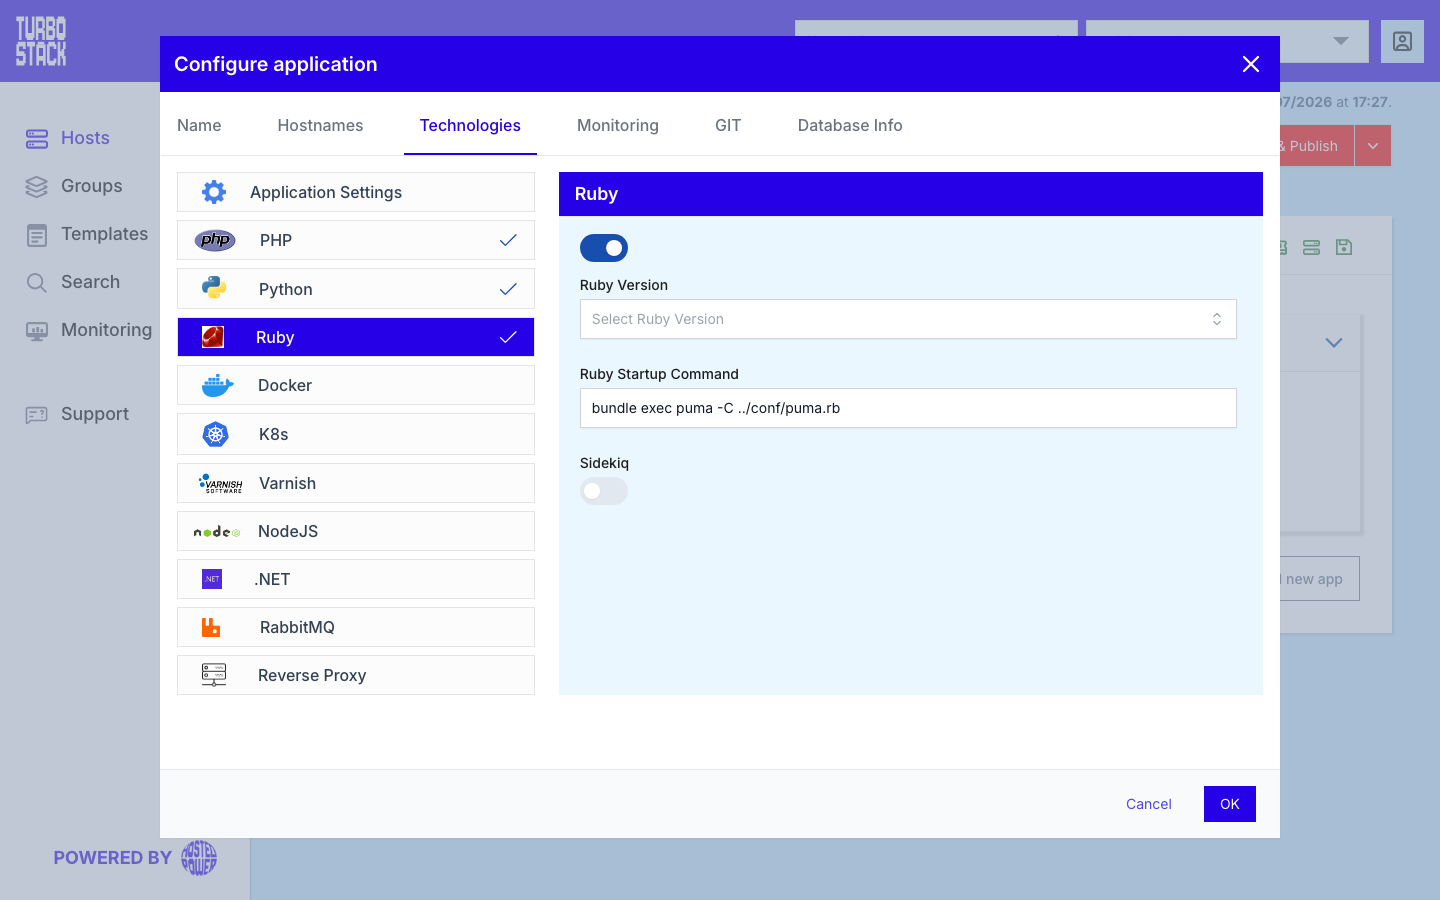Switch to the Hostnames tab

pos(320,125)
